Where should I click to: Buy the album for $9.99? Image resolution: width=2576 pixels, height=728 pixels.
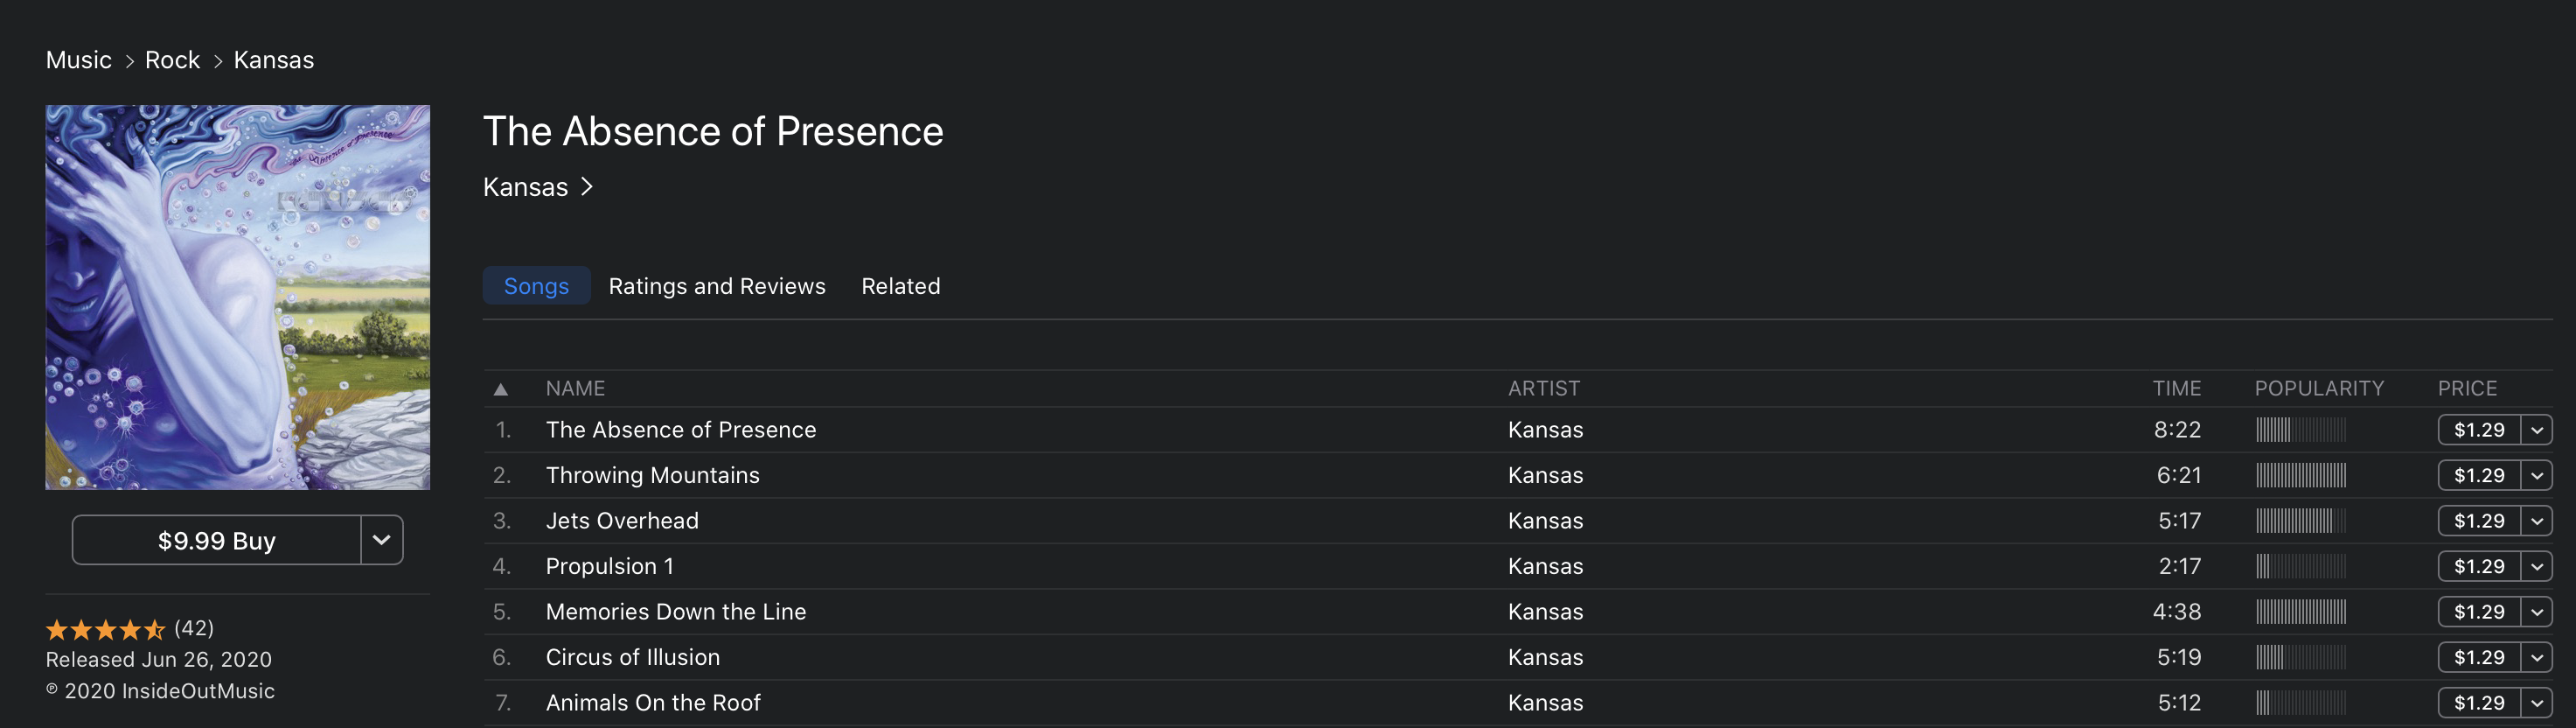click(216, 540)
